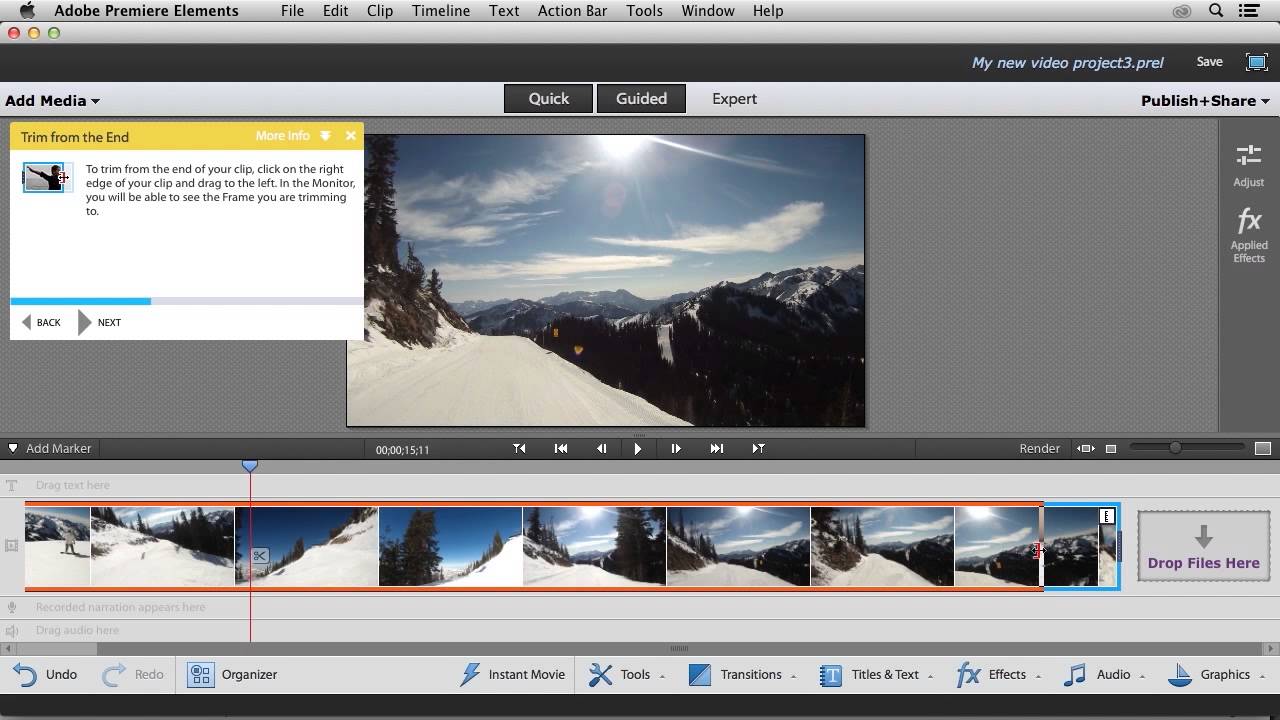
Task: Step back one frame
Action: coord(601,449)
